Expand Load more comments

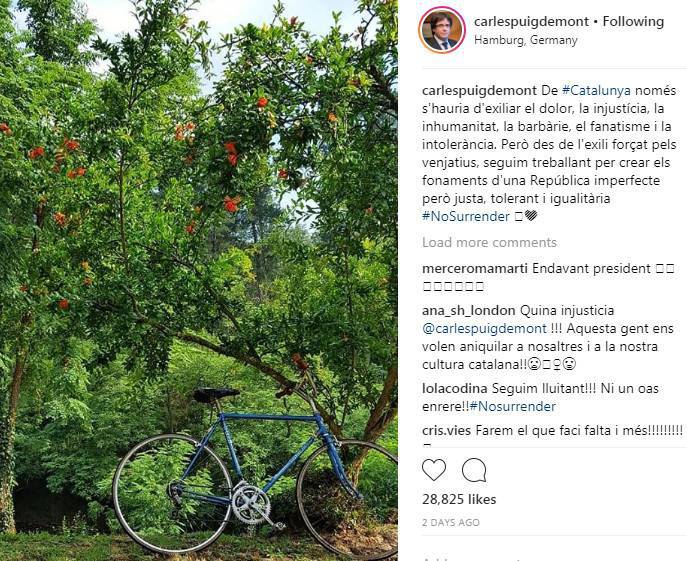coord(489,242)
